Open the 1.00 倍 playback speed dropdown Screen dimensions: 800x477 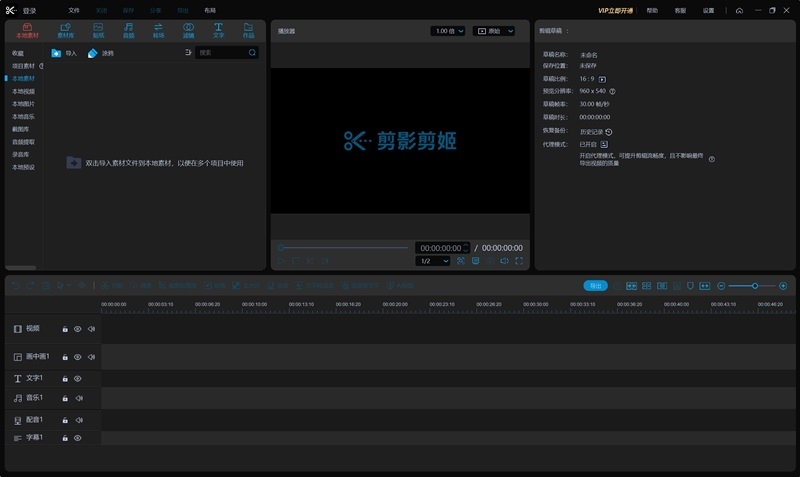[x=447, y=31]
